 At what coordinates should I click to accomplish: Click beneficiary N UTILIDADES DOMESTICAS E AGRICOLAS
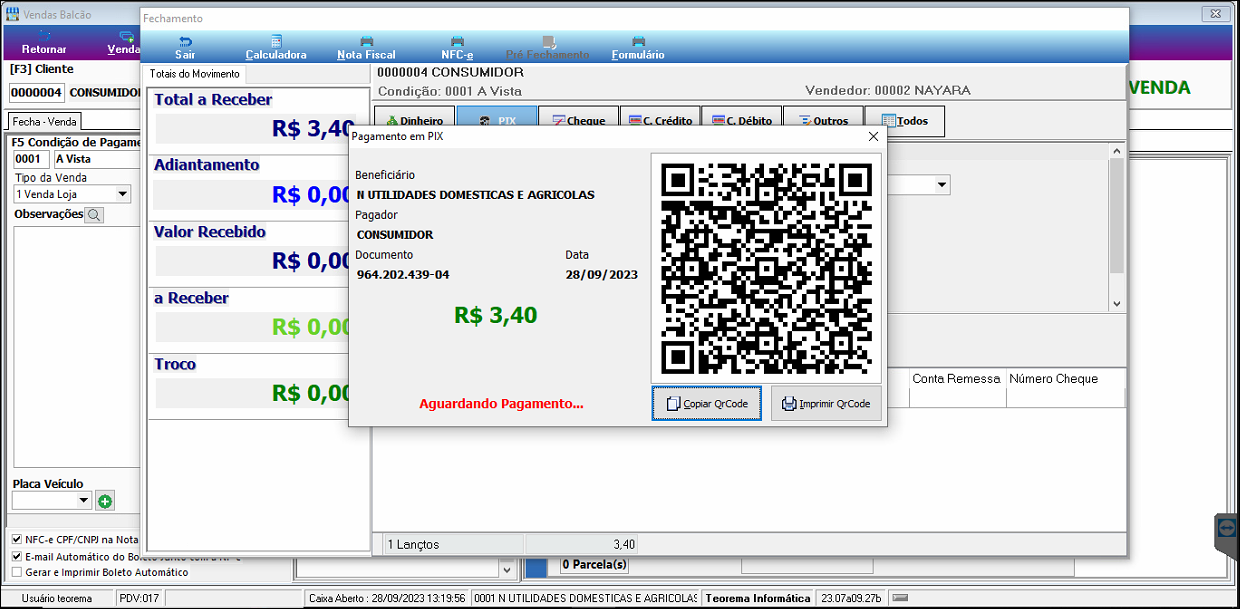pos(475,195)
